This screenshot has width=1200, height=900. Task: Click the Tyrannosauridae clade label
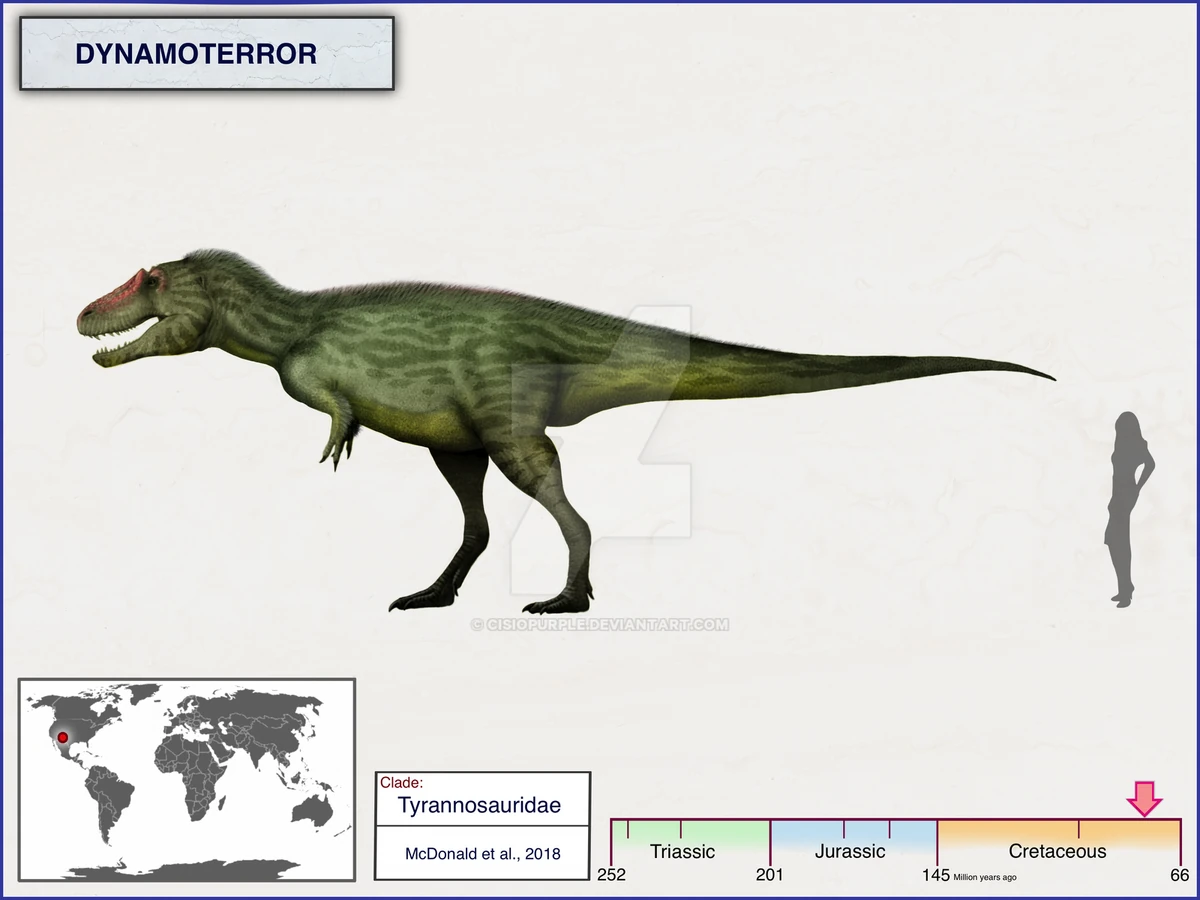pyautogui.click(x=480, y=805)
